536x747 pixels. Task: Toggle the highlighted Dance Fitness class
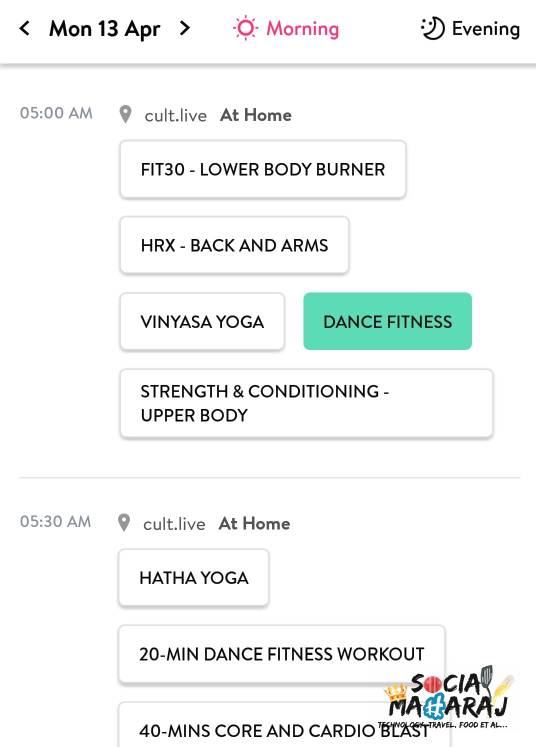point(388,322)
